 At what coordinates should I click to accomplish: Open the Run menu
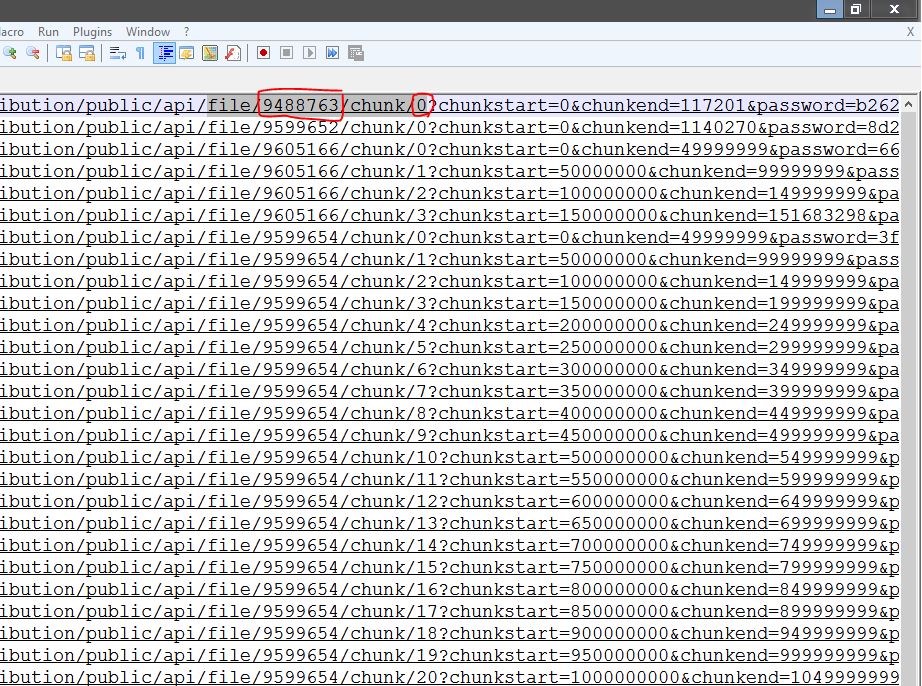48,32
